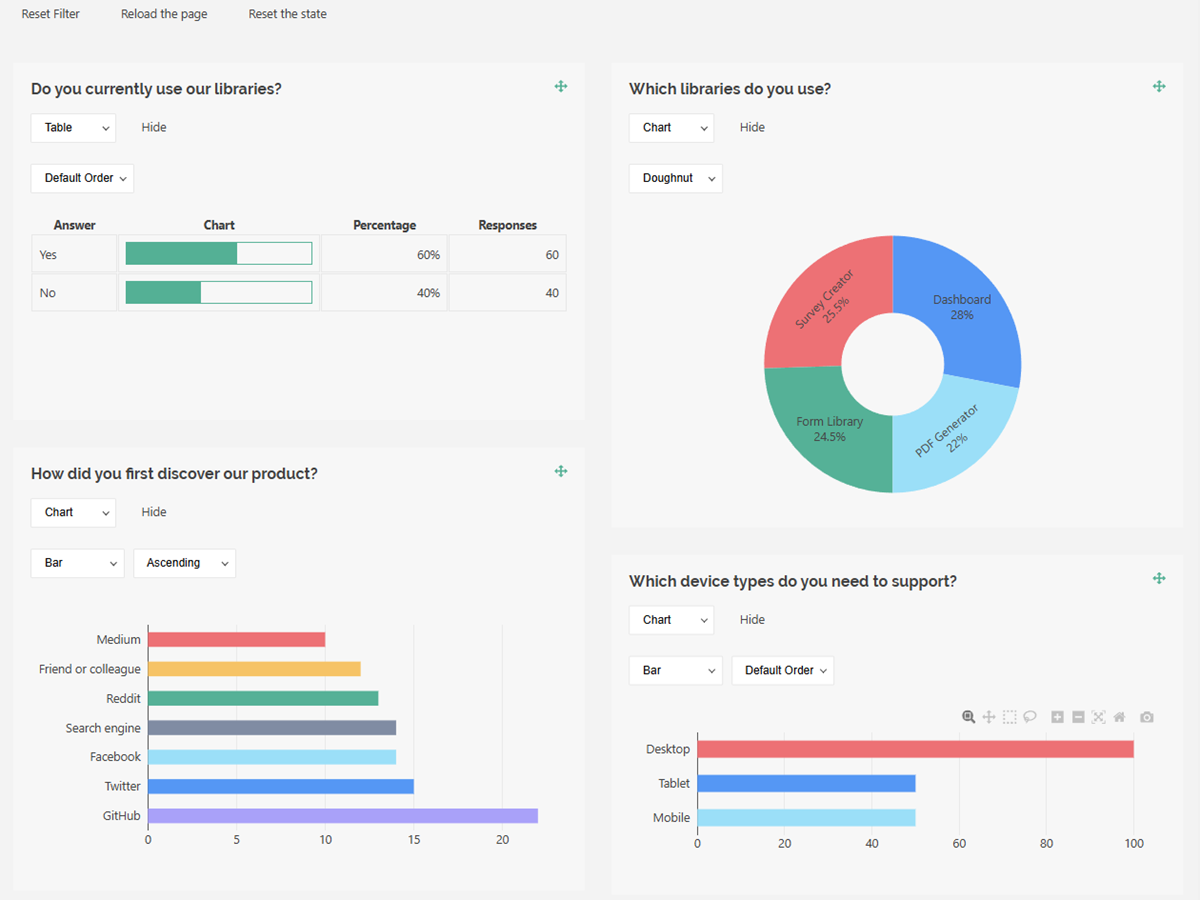Download the device chart as an image

[x=1147, y=717]
